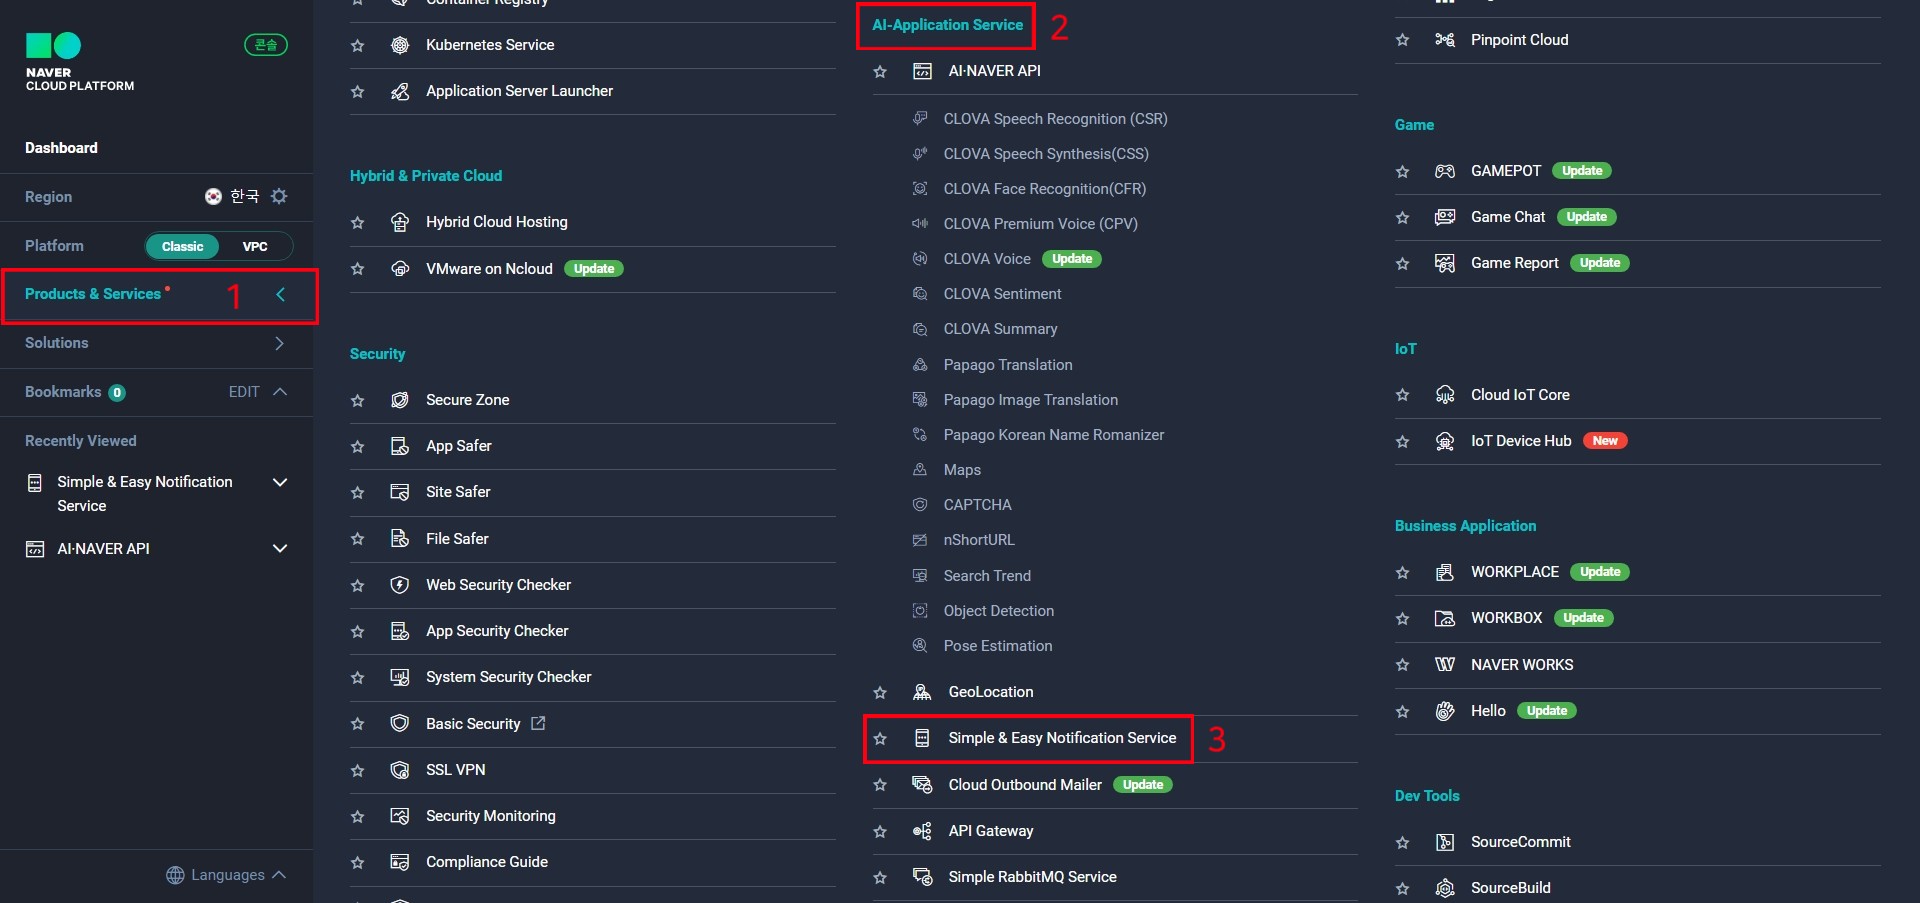Star the GAMEPOT service

click(x=1402, y=172)
